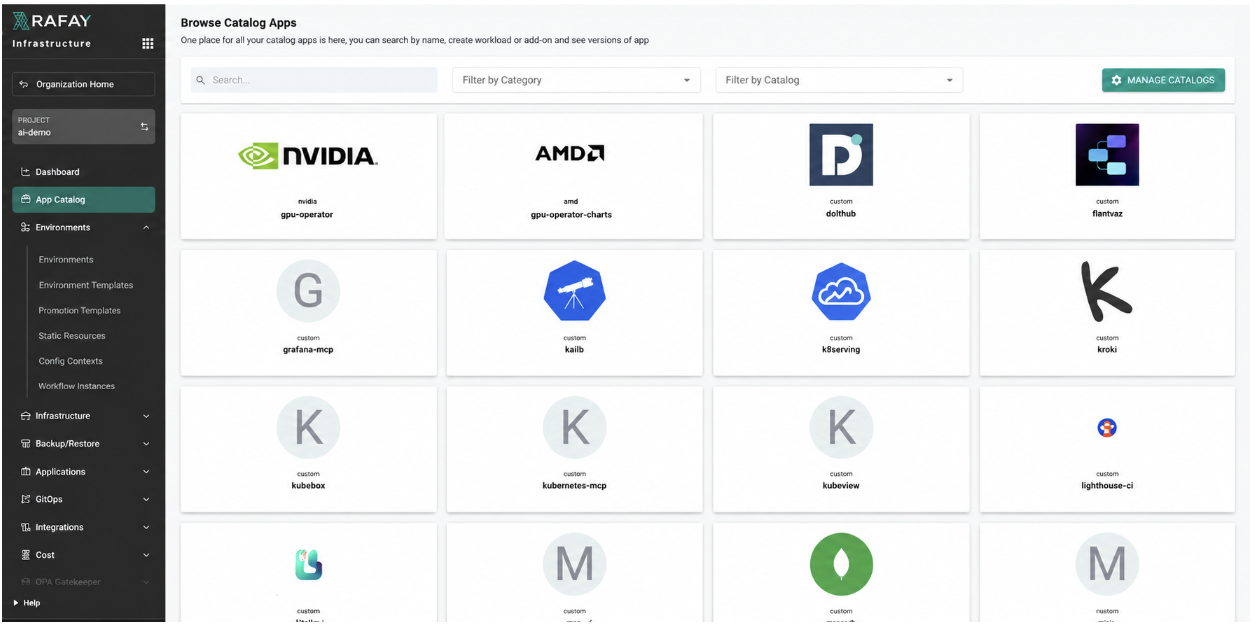Image resolution: width=1258 pixels, height=626 pixels.
Task: Click the Cost sidebar icon
Action: pyautogui.click(x=26, y=555)
